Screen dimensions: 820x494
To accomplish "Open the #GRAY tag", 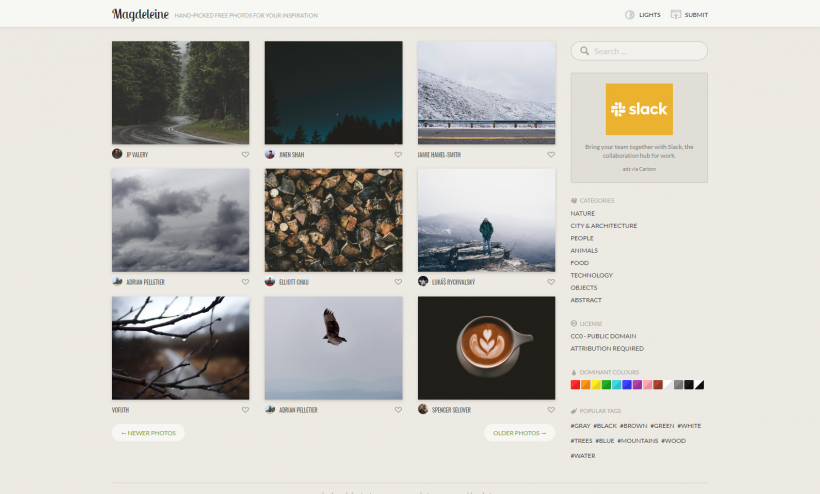I will tap(580, 426).
